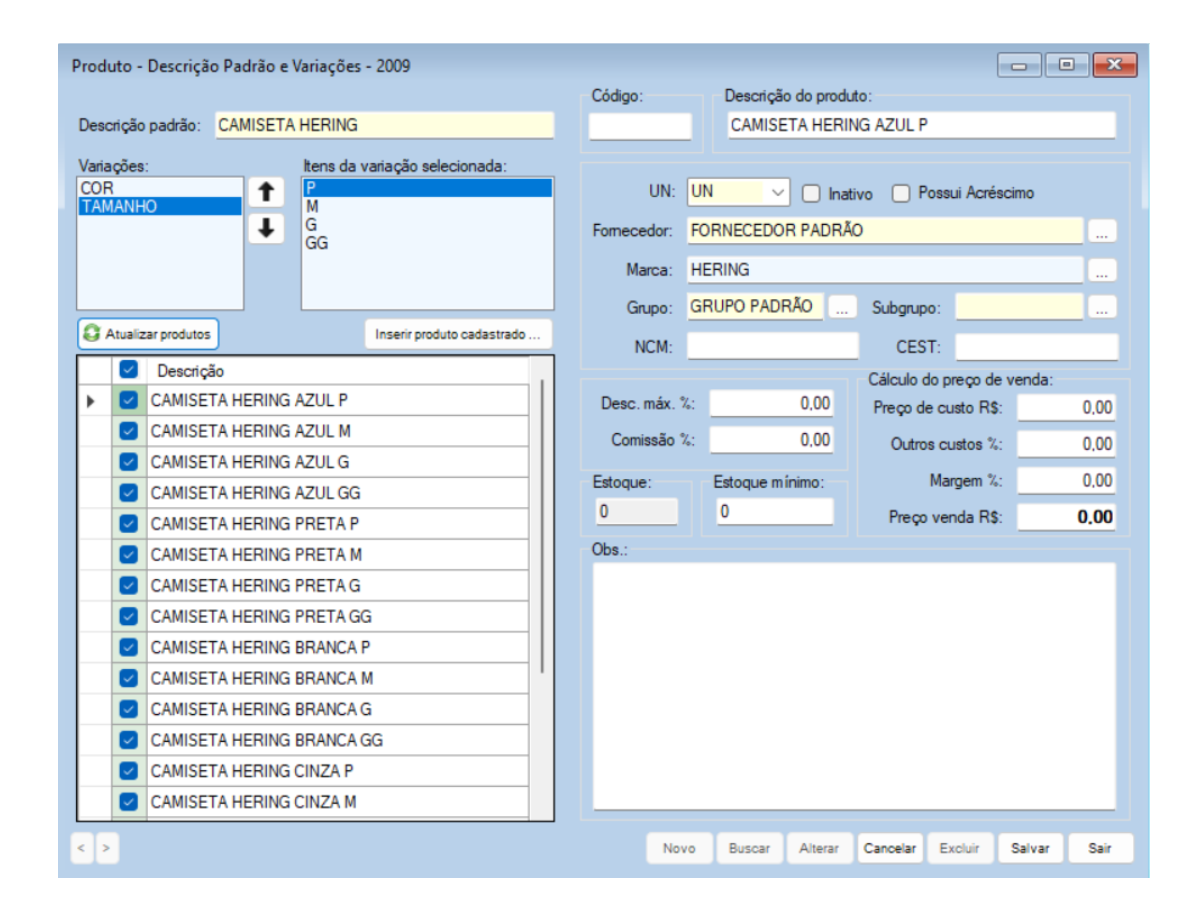Click the move down arrow for variations
The height and width of the screenshot is (923, 1200).
[266, 228]
